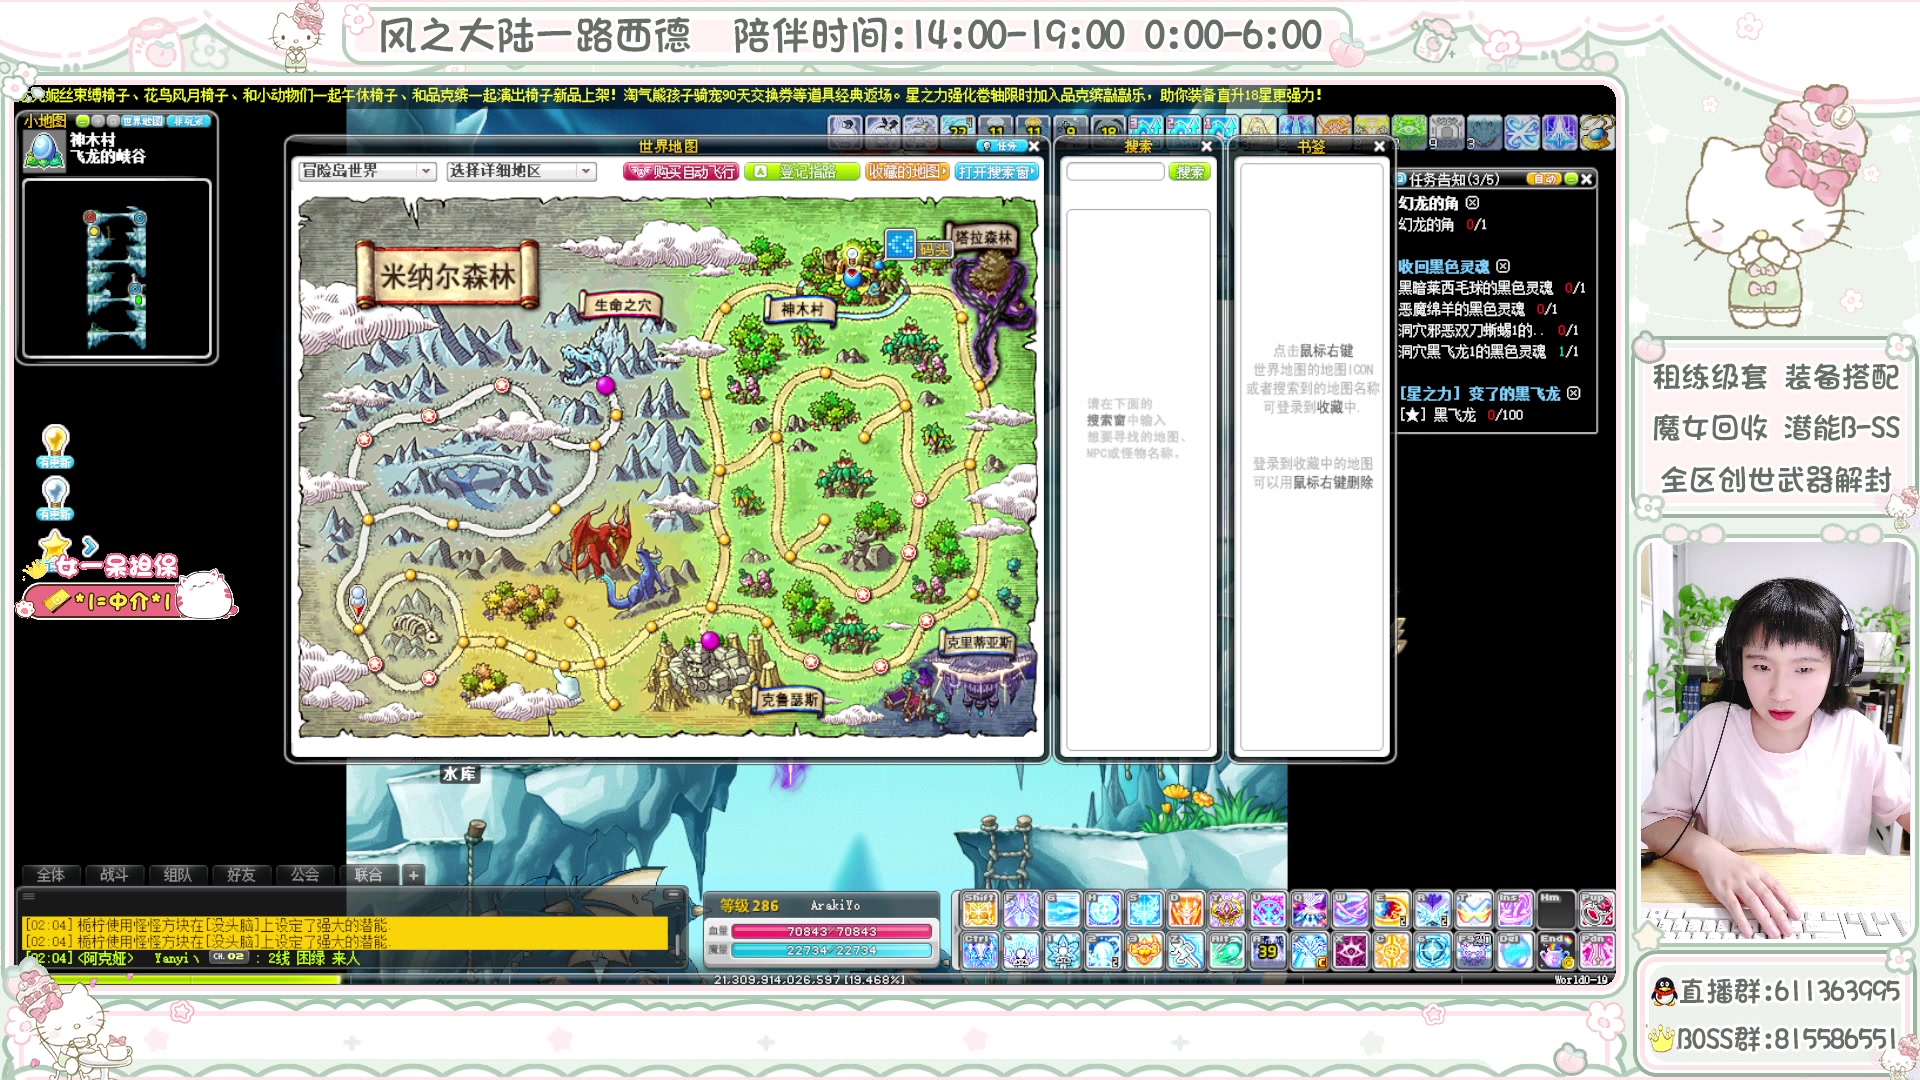The height and width of the screenshot is (1080, 1920).
Task: Open the 冒险岛世界 world dropdown
Action: click(367, 171)
